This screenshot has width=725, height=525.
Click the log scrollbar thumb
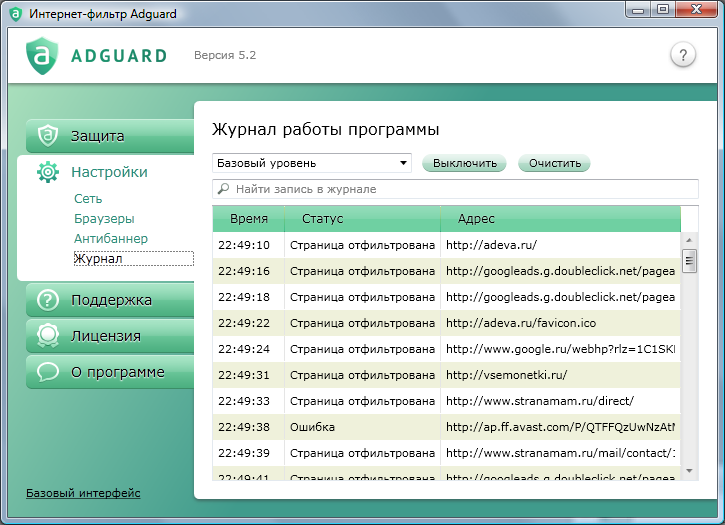point(689,261)
